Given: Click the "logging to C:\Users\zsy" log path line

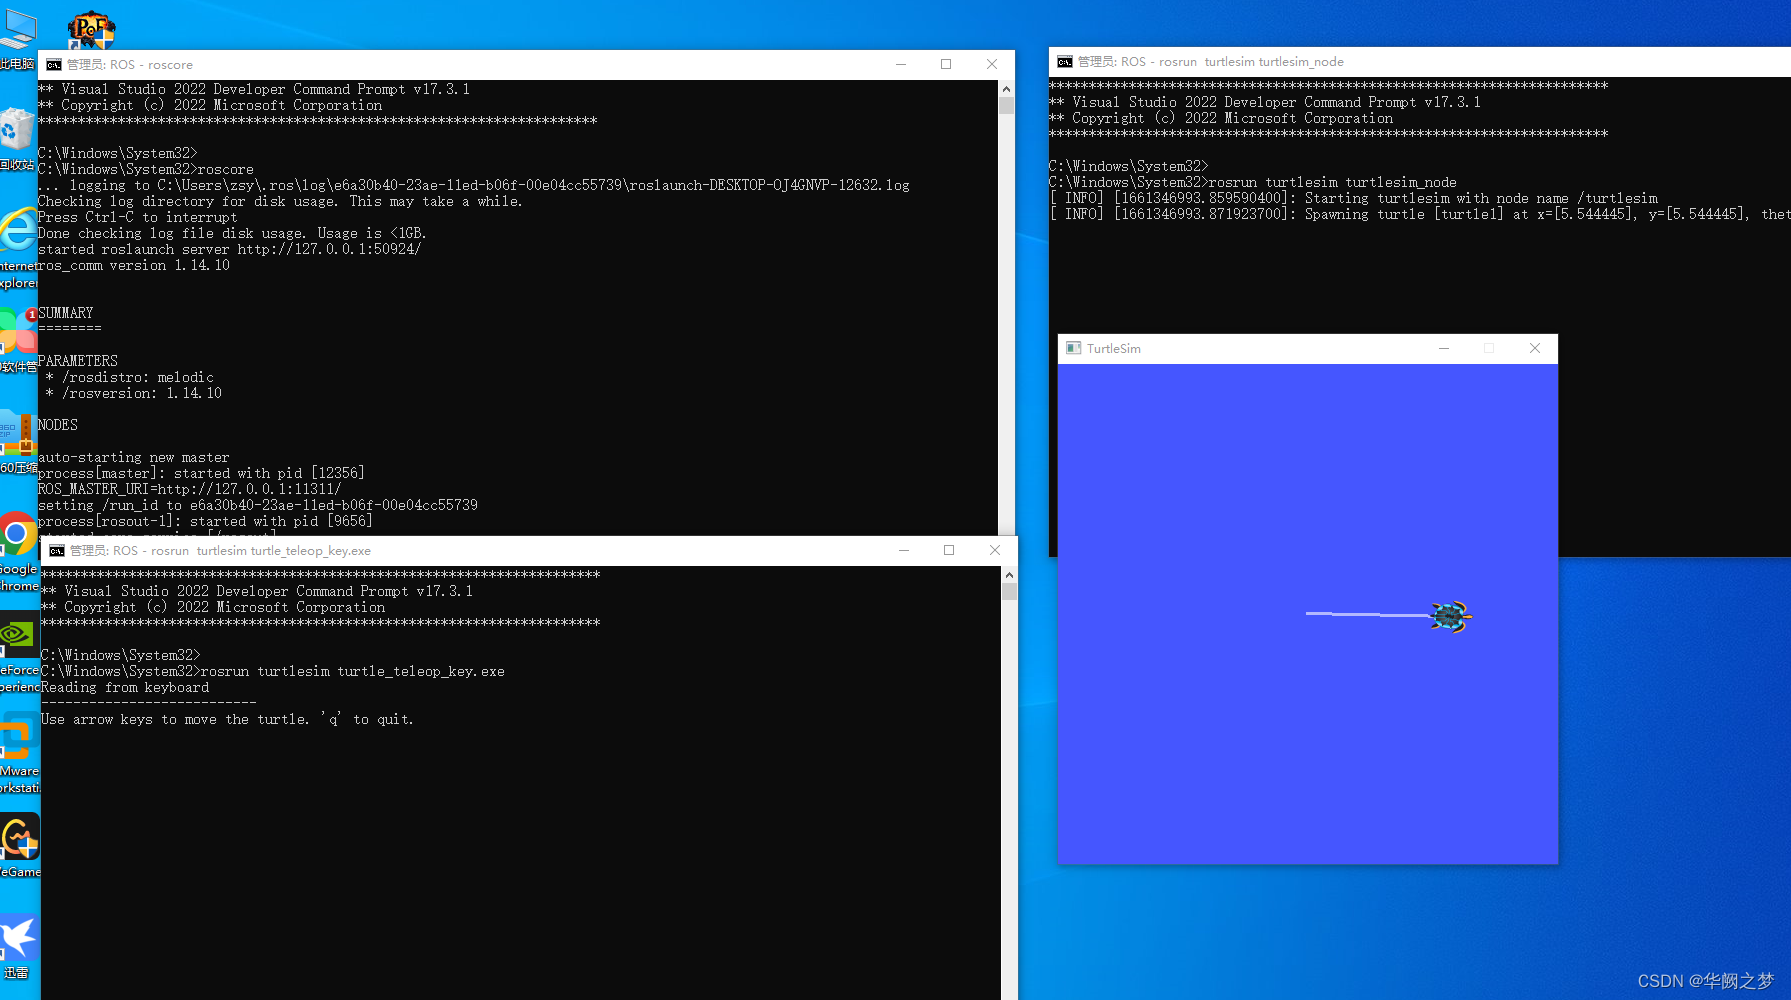Looking at the screenshot, I should (x=474, y=185).
